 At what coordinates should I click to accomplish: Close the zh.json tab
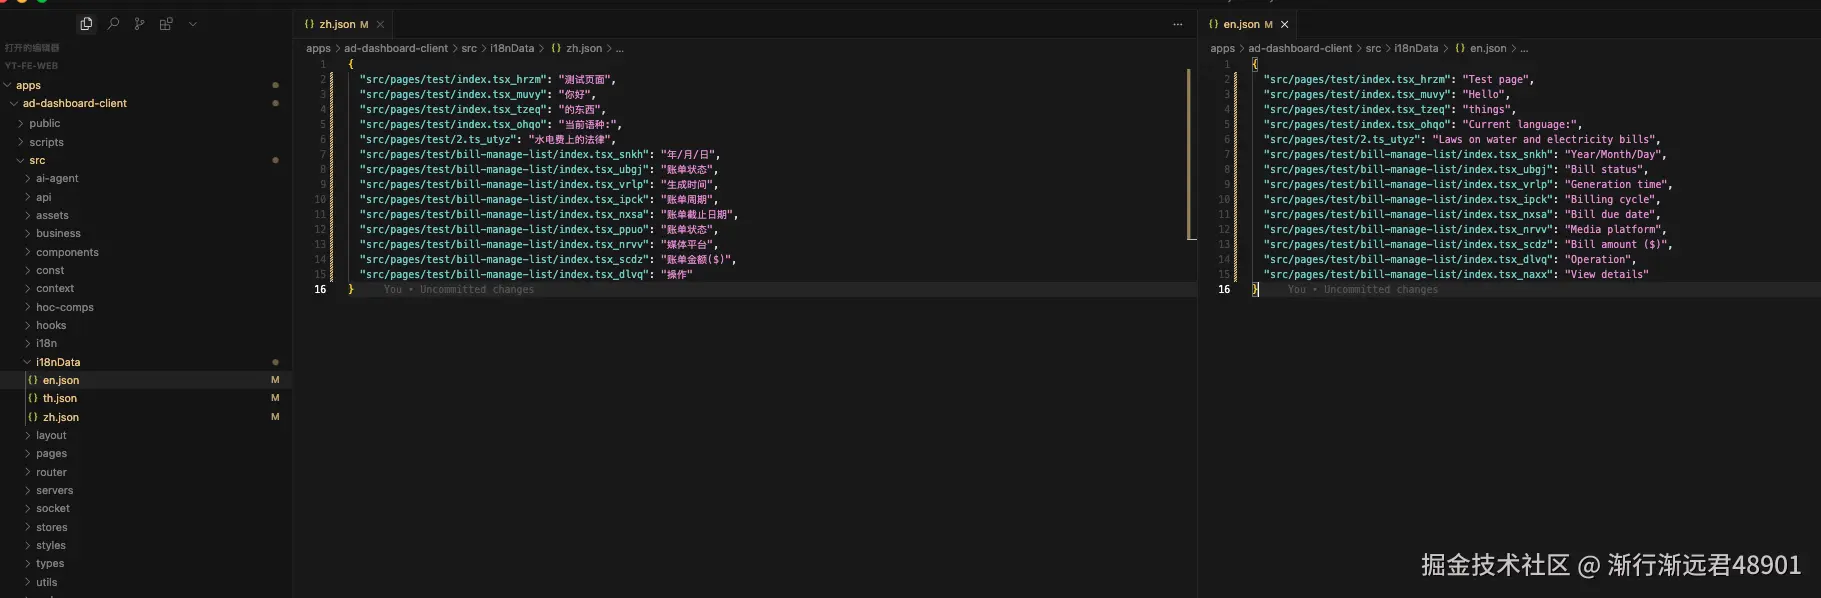[x=380, y=24]
